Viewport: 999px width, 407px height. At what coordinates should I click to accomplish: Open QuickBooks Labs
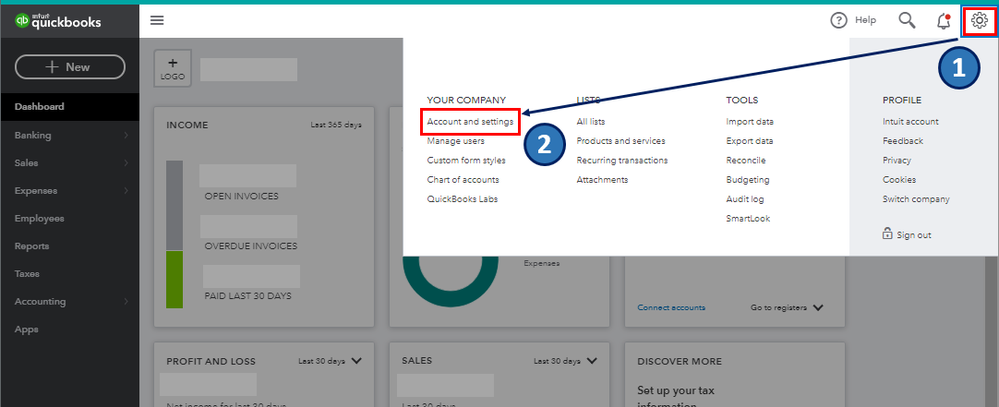click(x=463, y=199)
